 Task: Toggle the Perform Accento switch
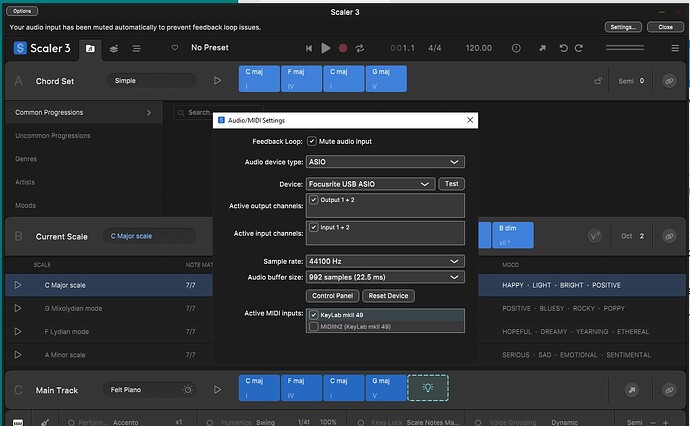[71, 422]
